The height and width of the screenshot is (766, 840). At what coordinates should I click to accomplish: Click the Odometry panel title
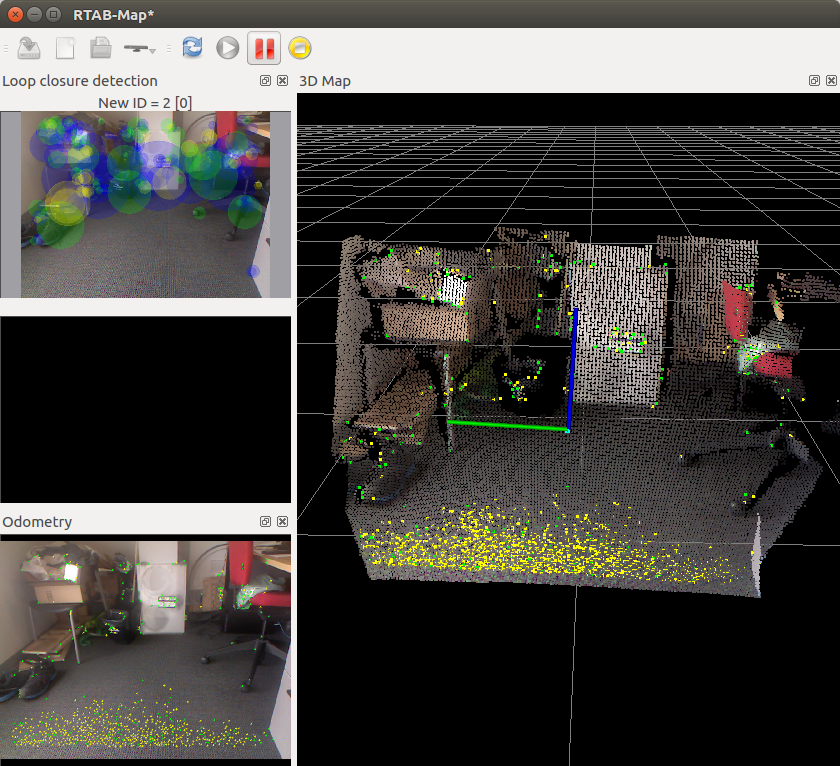37,522
